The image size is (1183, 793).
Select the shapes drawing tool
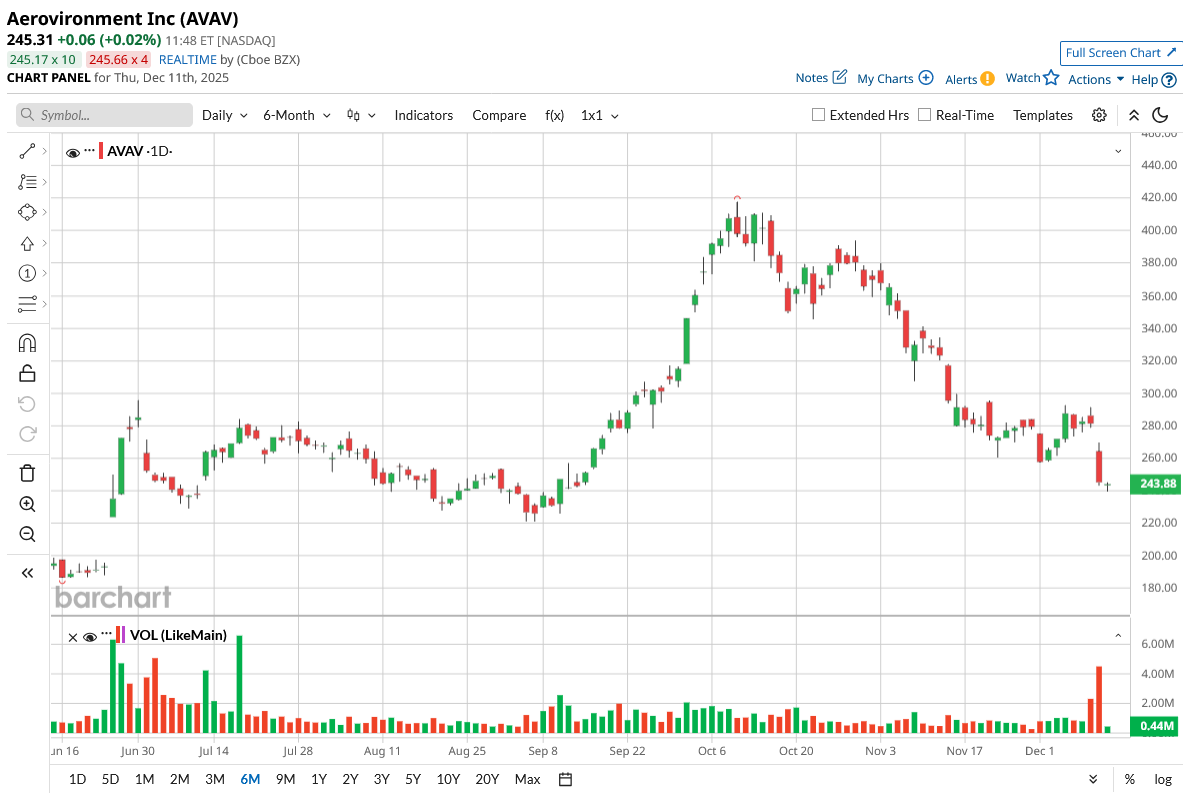[x=27, y=213]
